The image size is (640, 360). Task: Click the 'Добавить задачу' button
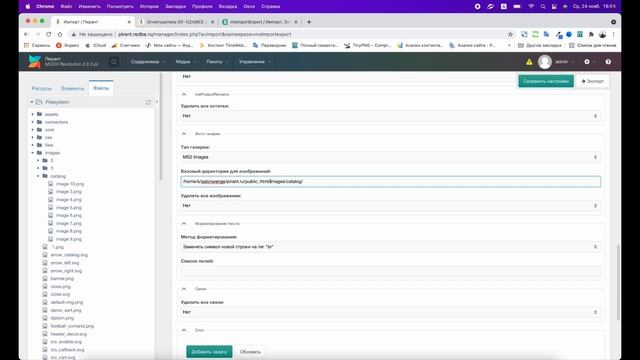(x=209, y=352)
